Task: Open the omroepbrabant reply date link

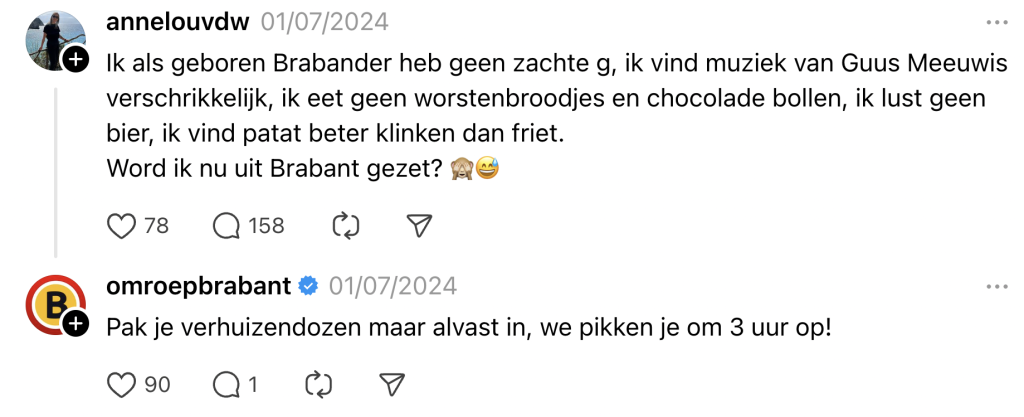Action: pyautogui.click(x=393, y=286)
